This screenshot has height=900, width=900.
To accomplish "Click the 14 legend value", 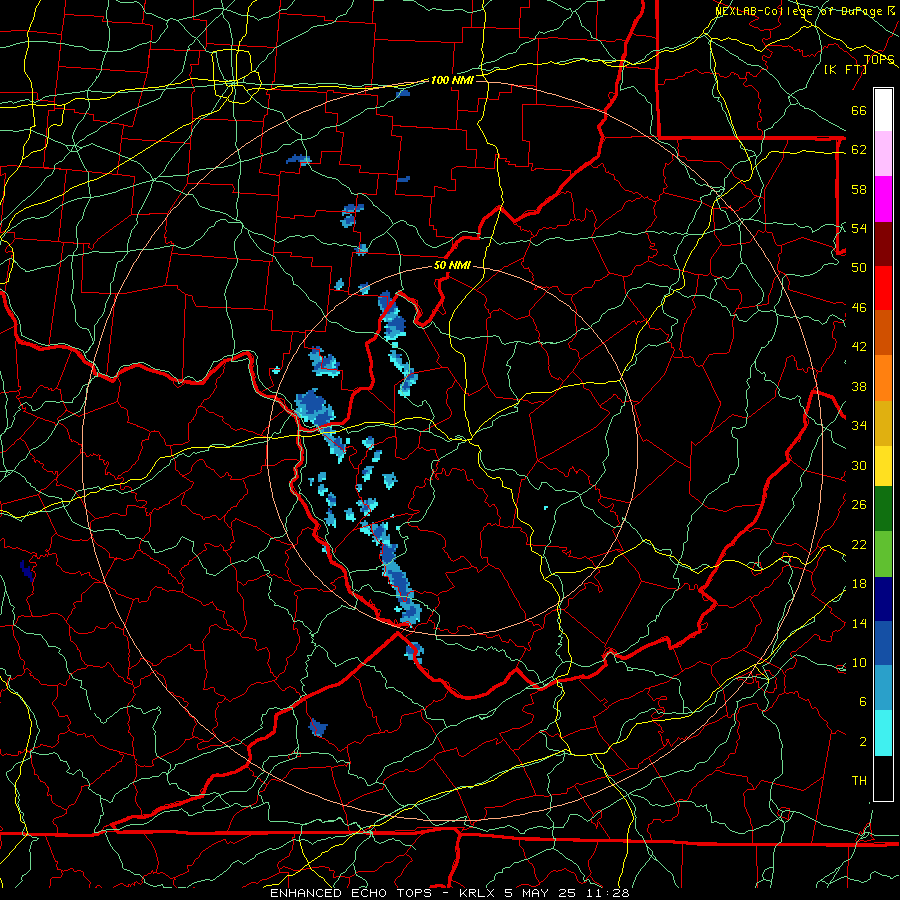I will tap(859, 623).
